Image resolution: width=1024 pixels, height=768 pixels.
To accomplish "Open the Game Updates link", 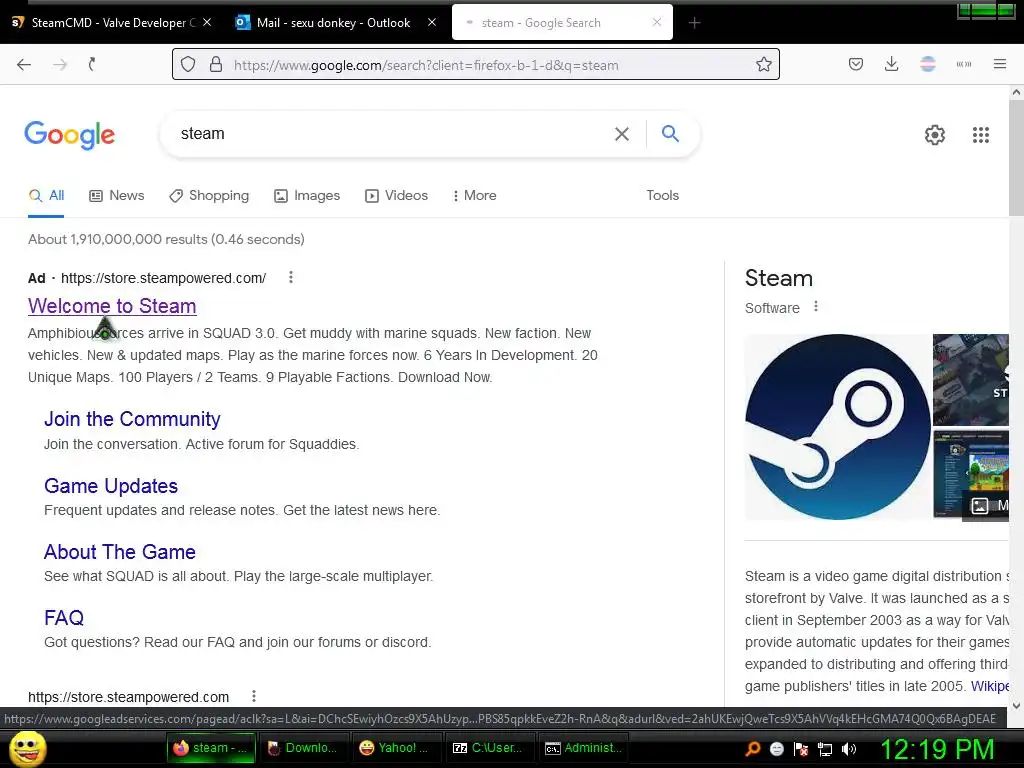I will click(111, 486).
